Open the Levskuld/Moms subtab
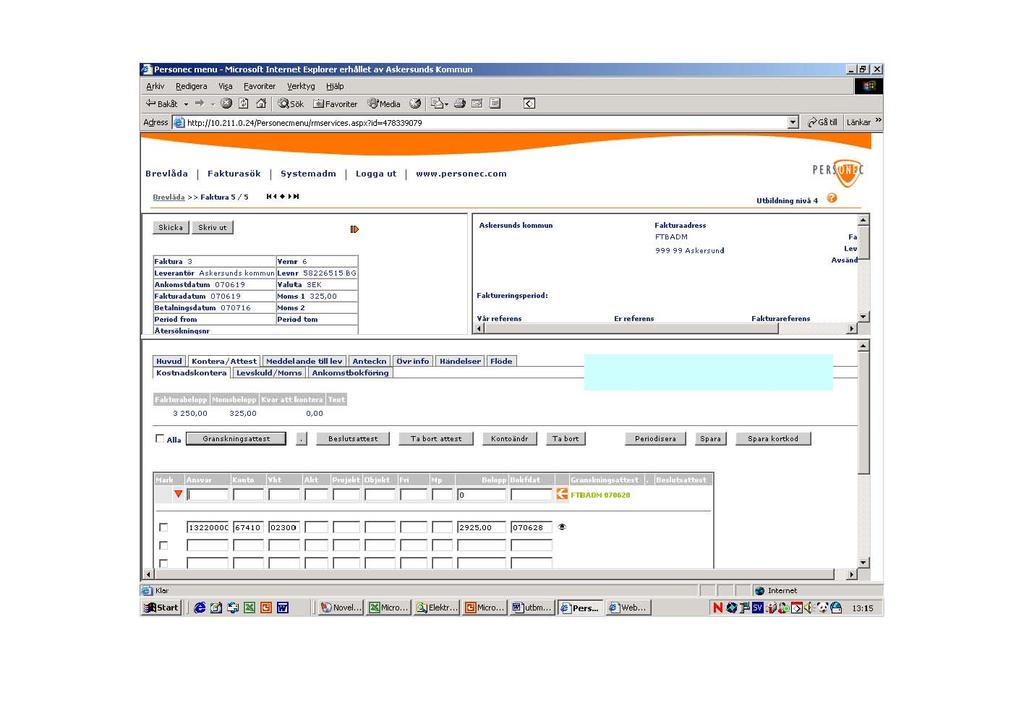 pos(268,373)
